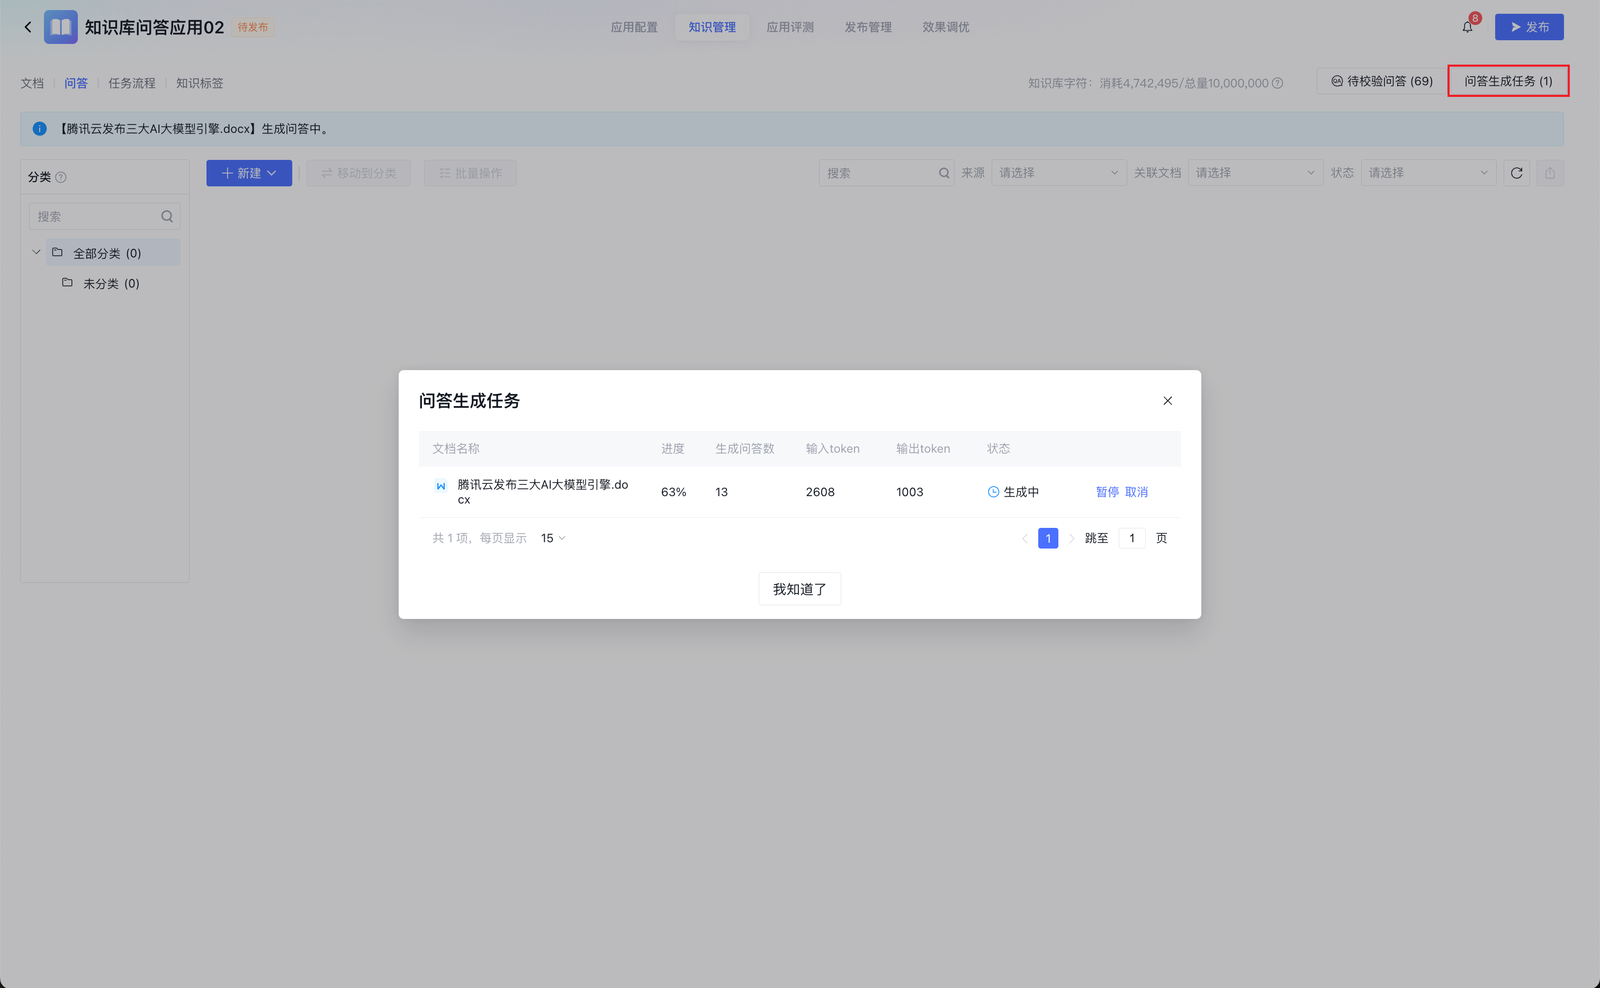The height and width of the screenshot is (988, 1600).
Task: Open the notification bell
Action: pyautogui.click(x=1467, y=27)
